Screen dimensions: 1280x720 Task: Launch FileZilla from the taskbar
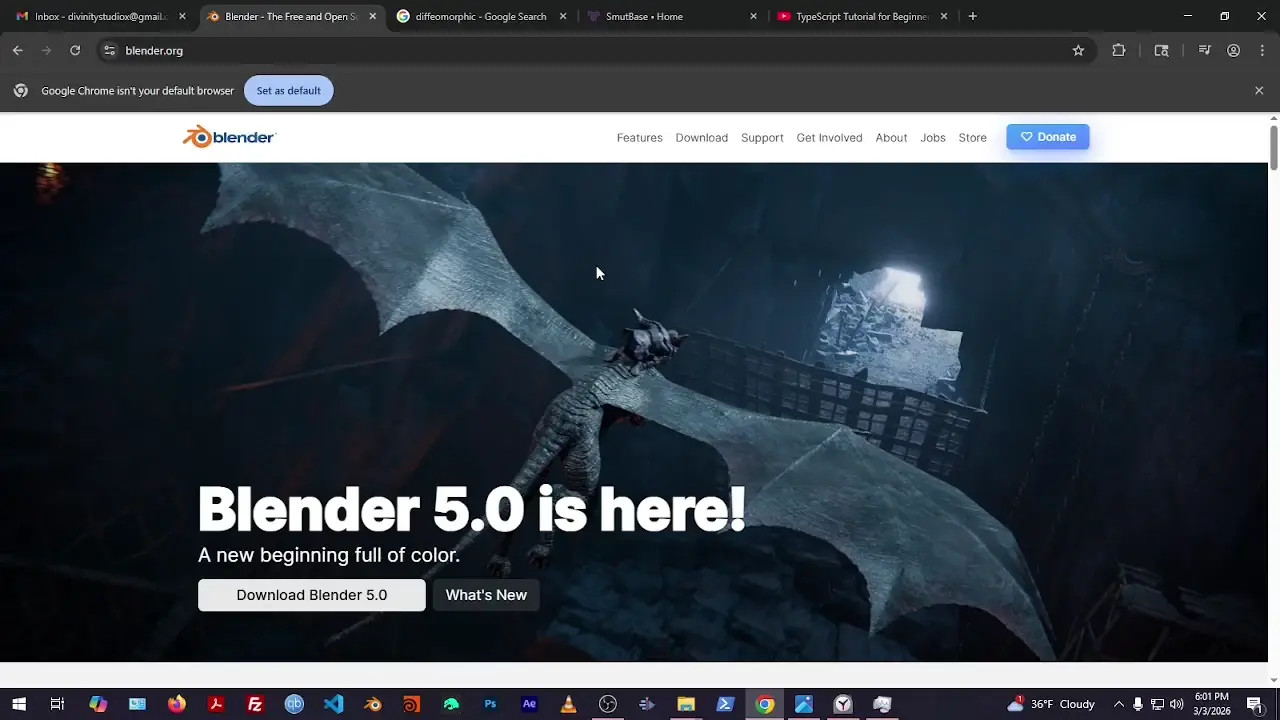tap(255, 704)
